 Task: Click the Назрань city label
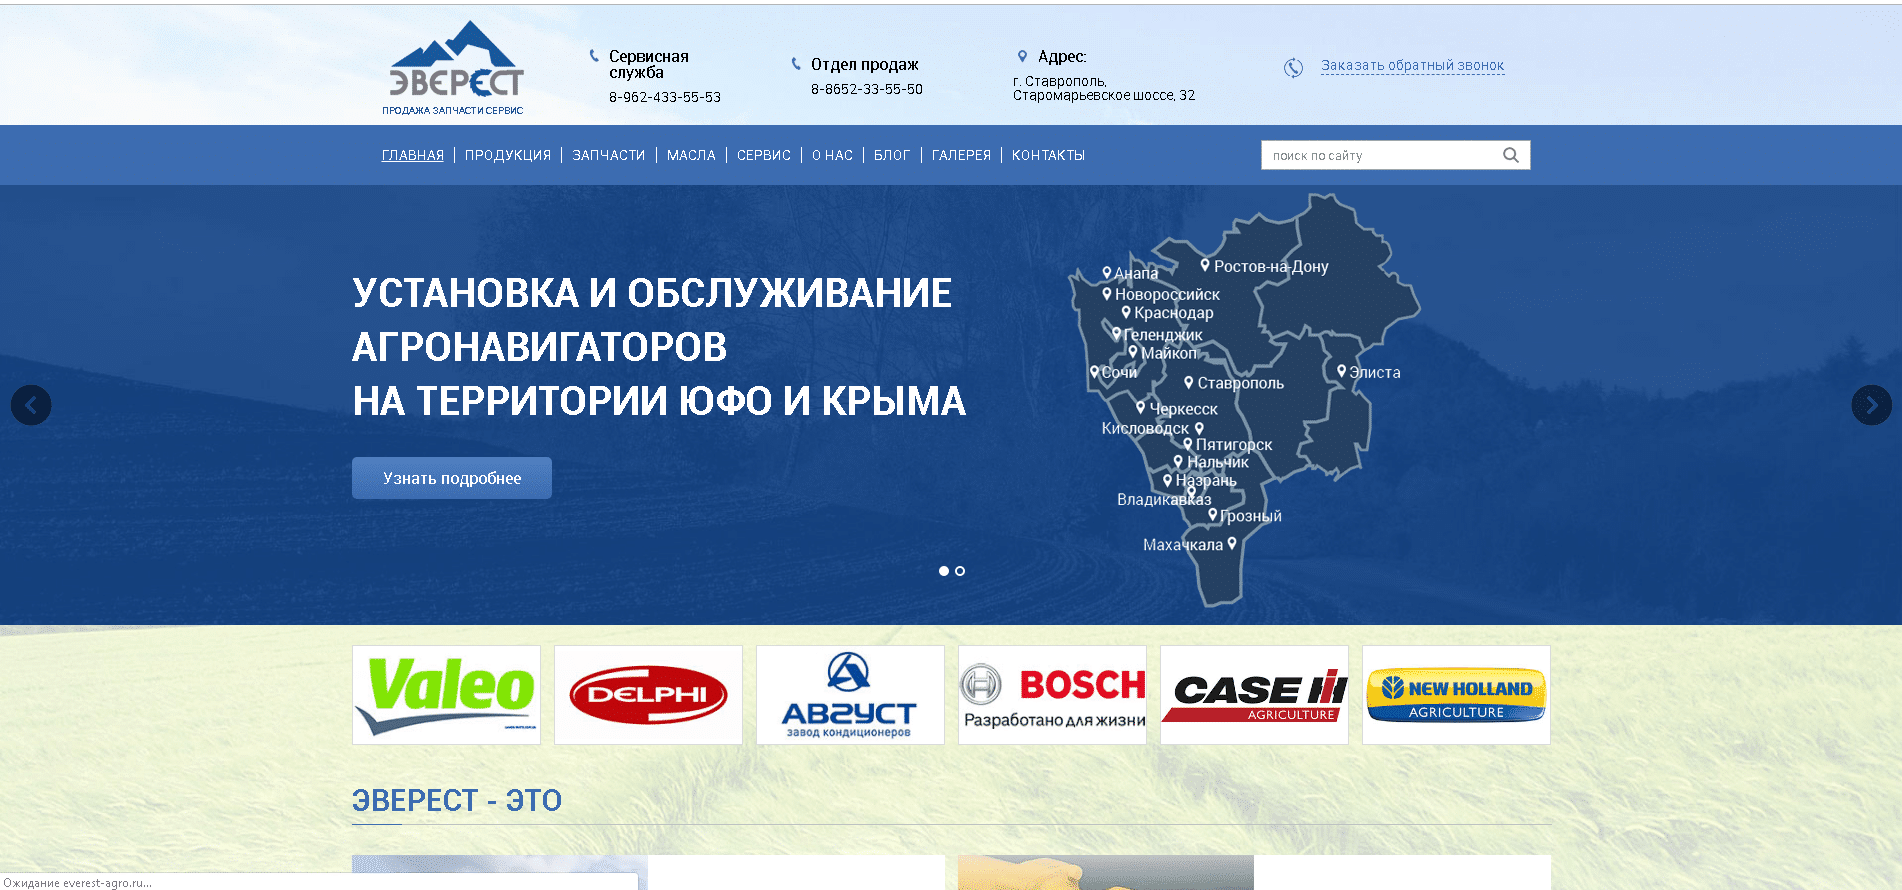[1206, 480]
